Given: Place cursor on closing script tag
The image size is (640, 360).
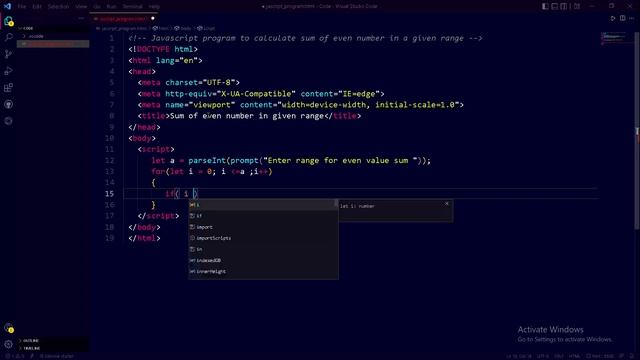Looking at the screenshot, I should click(158, 216).
